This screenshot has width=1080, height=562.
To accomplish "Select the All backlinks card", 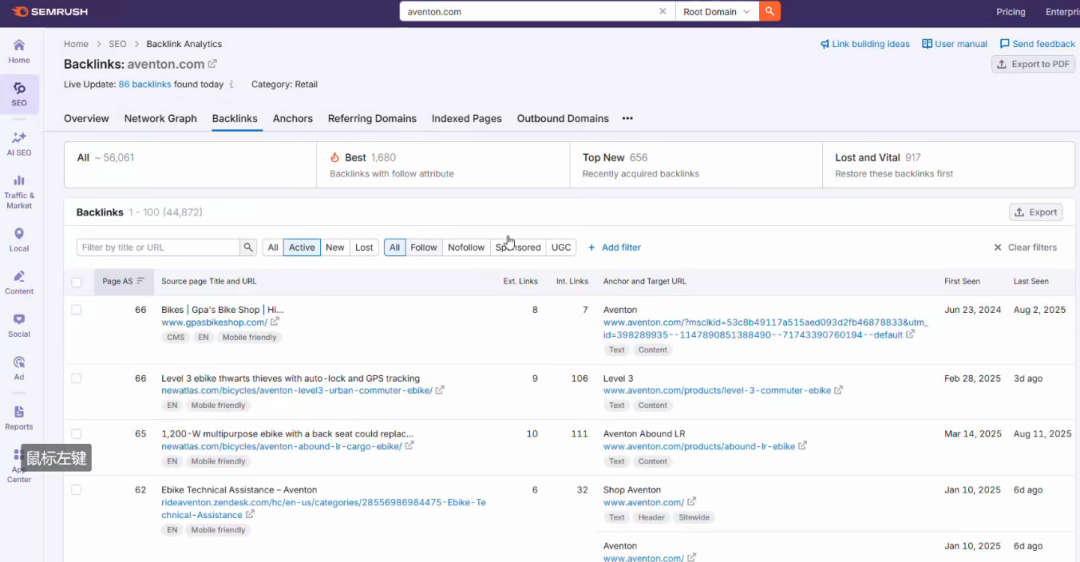I will tap(190, 165).
